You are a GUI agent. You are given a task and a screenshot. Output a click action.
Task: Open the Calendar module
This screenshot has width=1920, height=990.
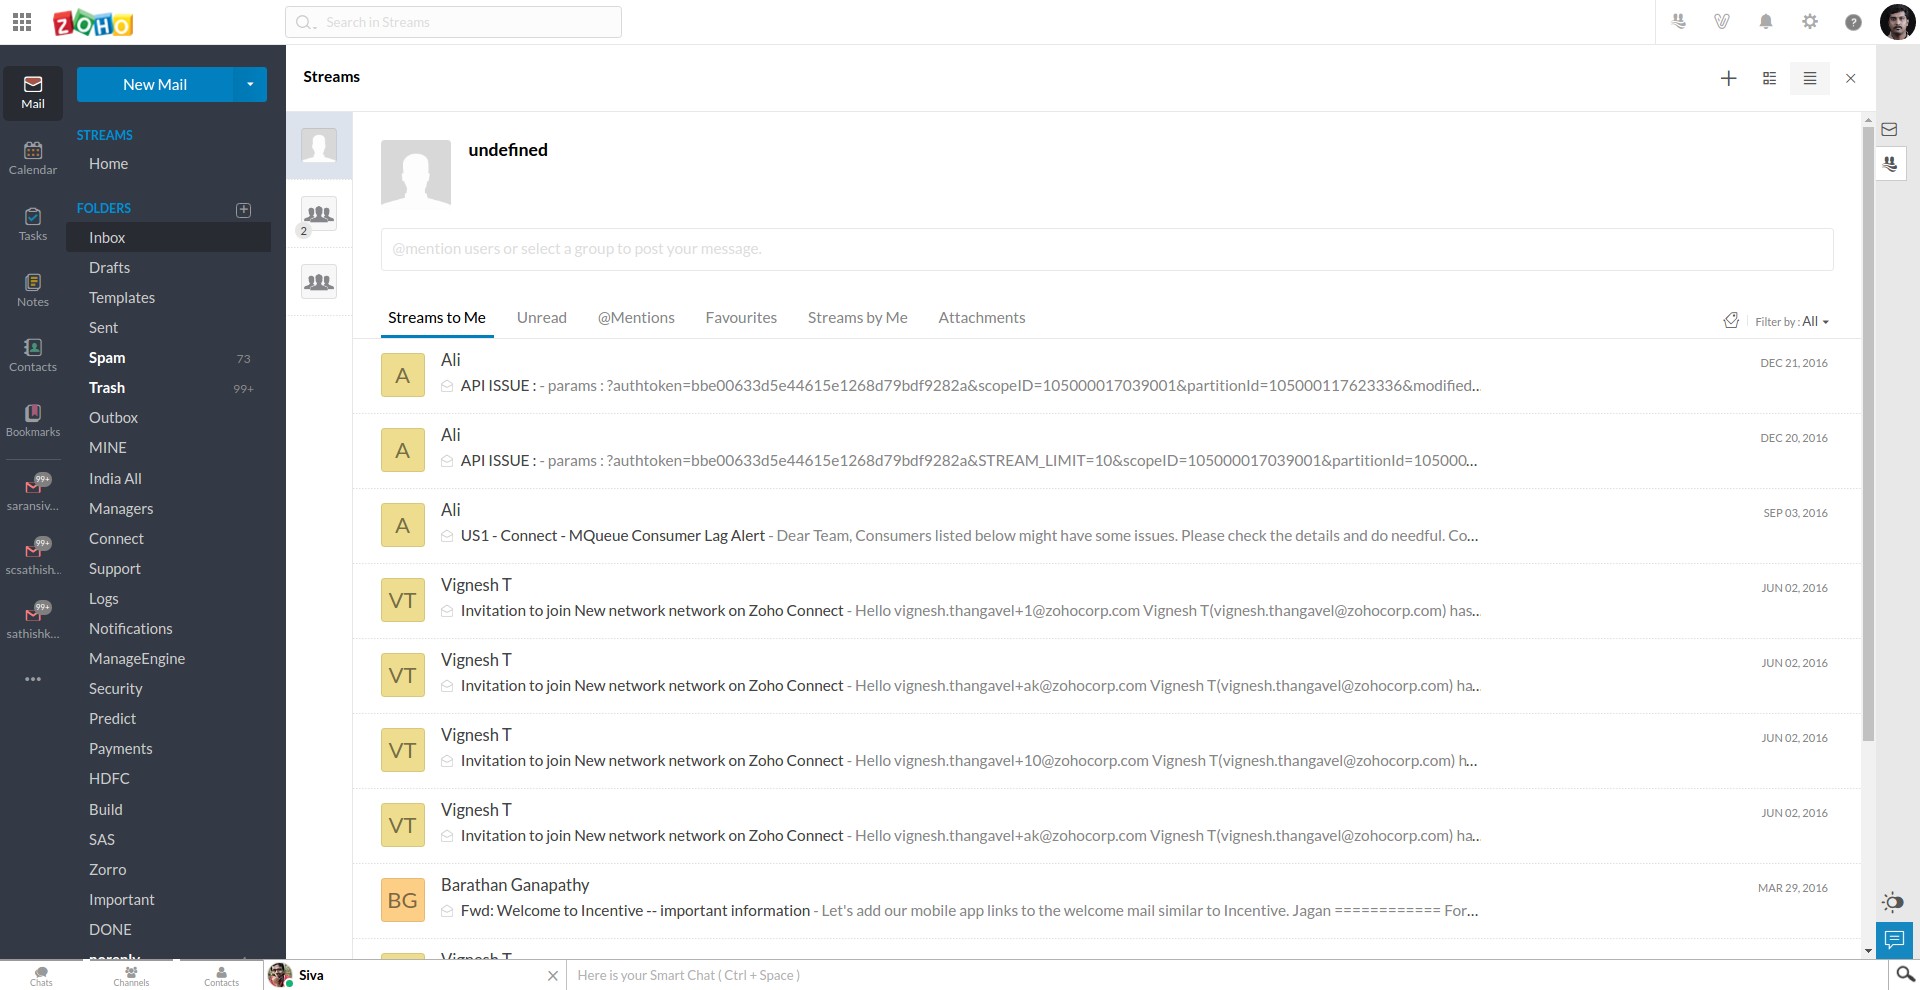point(33,158)
